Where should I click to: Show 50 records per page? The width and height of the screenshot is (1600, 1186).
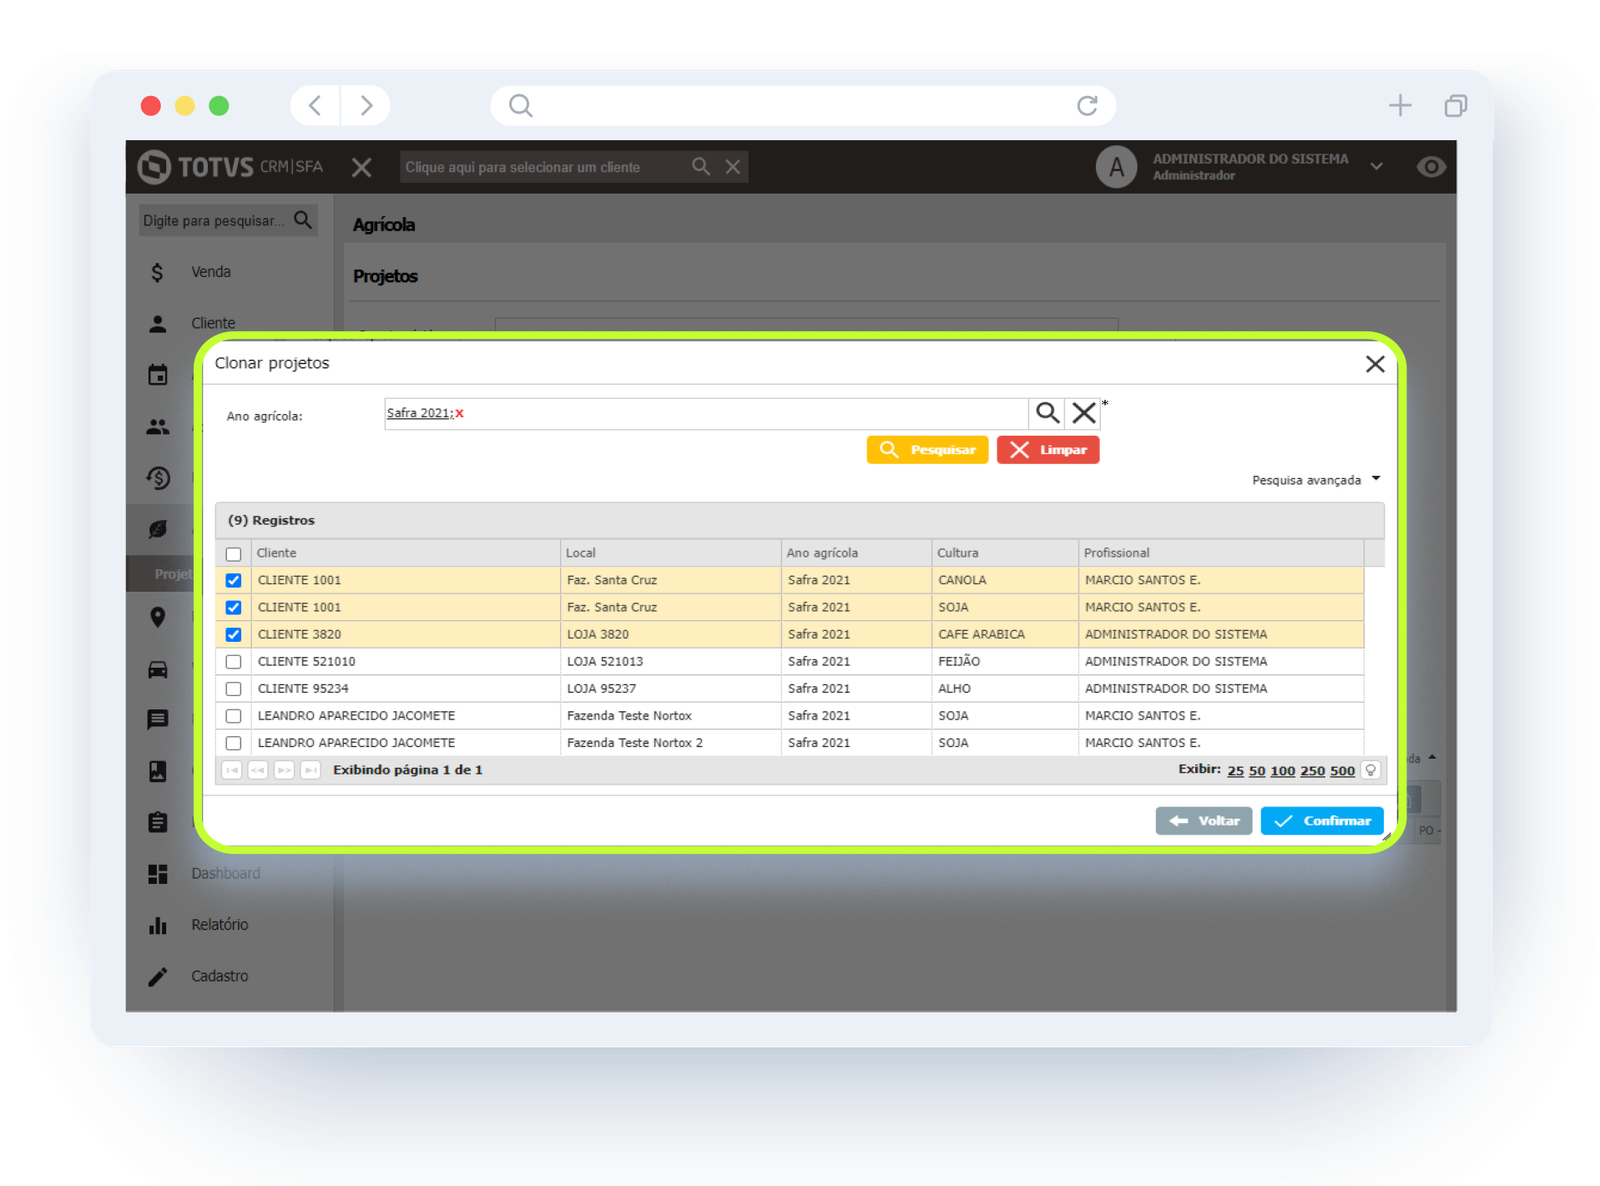1257,771
